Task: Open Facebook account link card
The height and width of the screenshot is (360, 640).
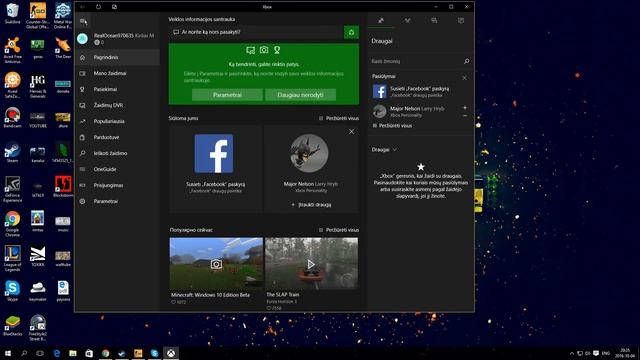Action: click(x=216, y=169)
